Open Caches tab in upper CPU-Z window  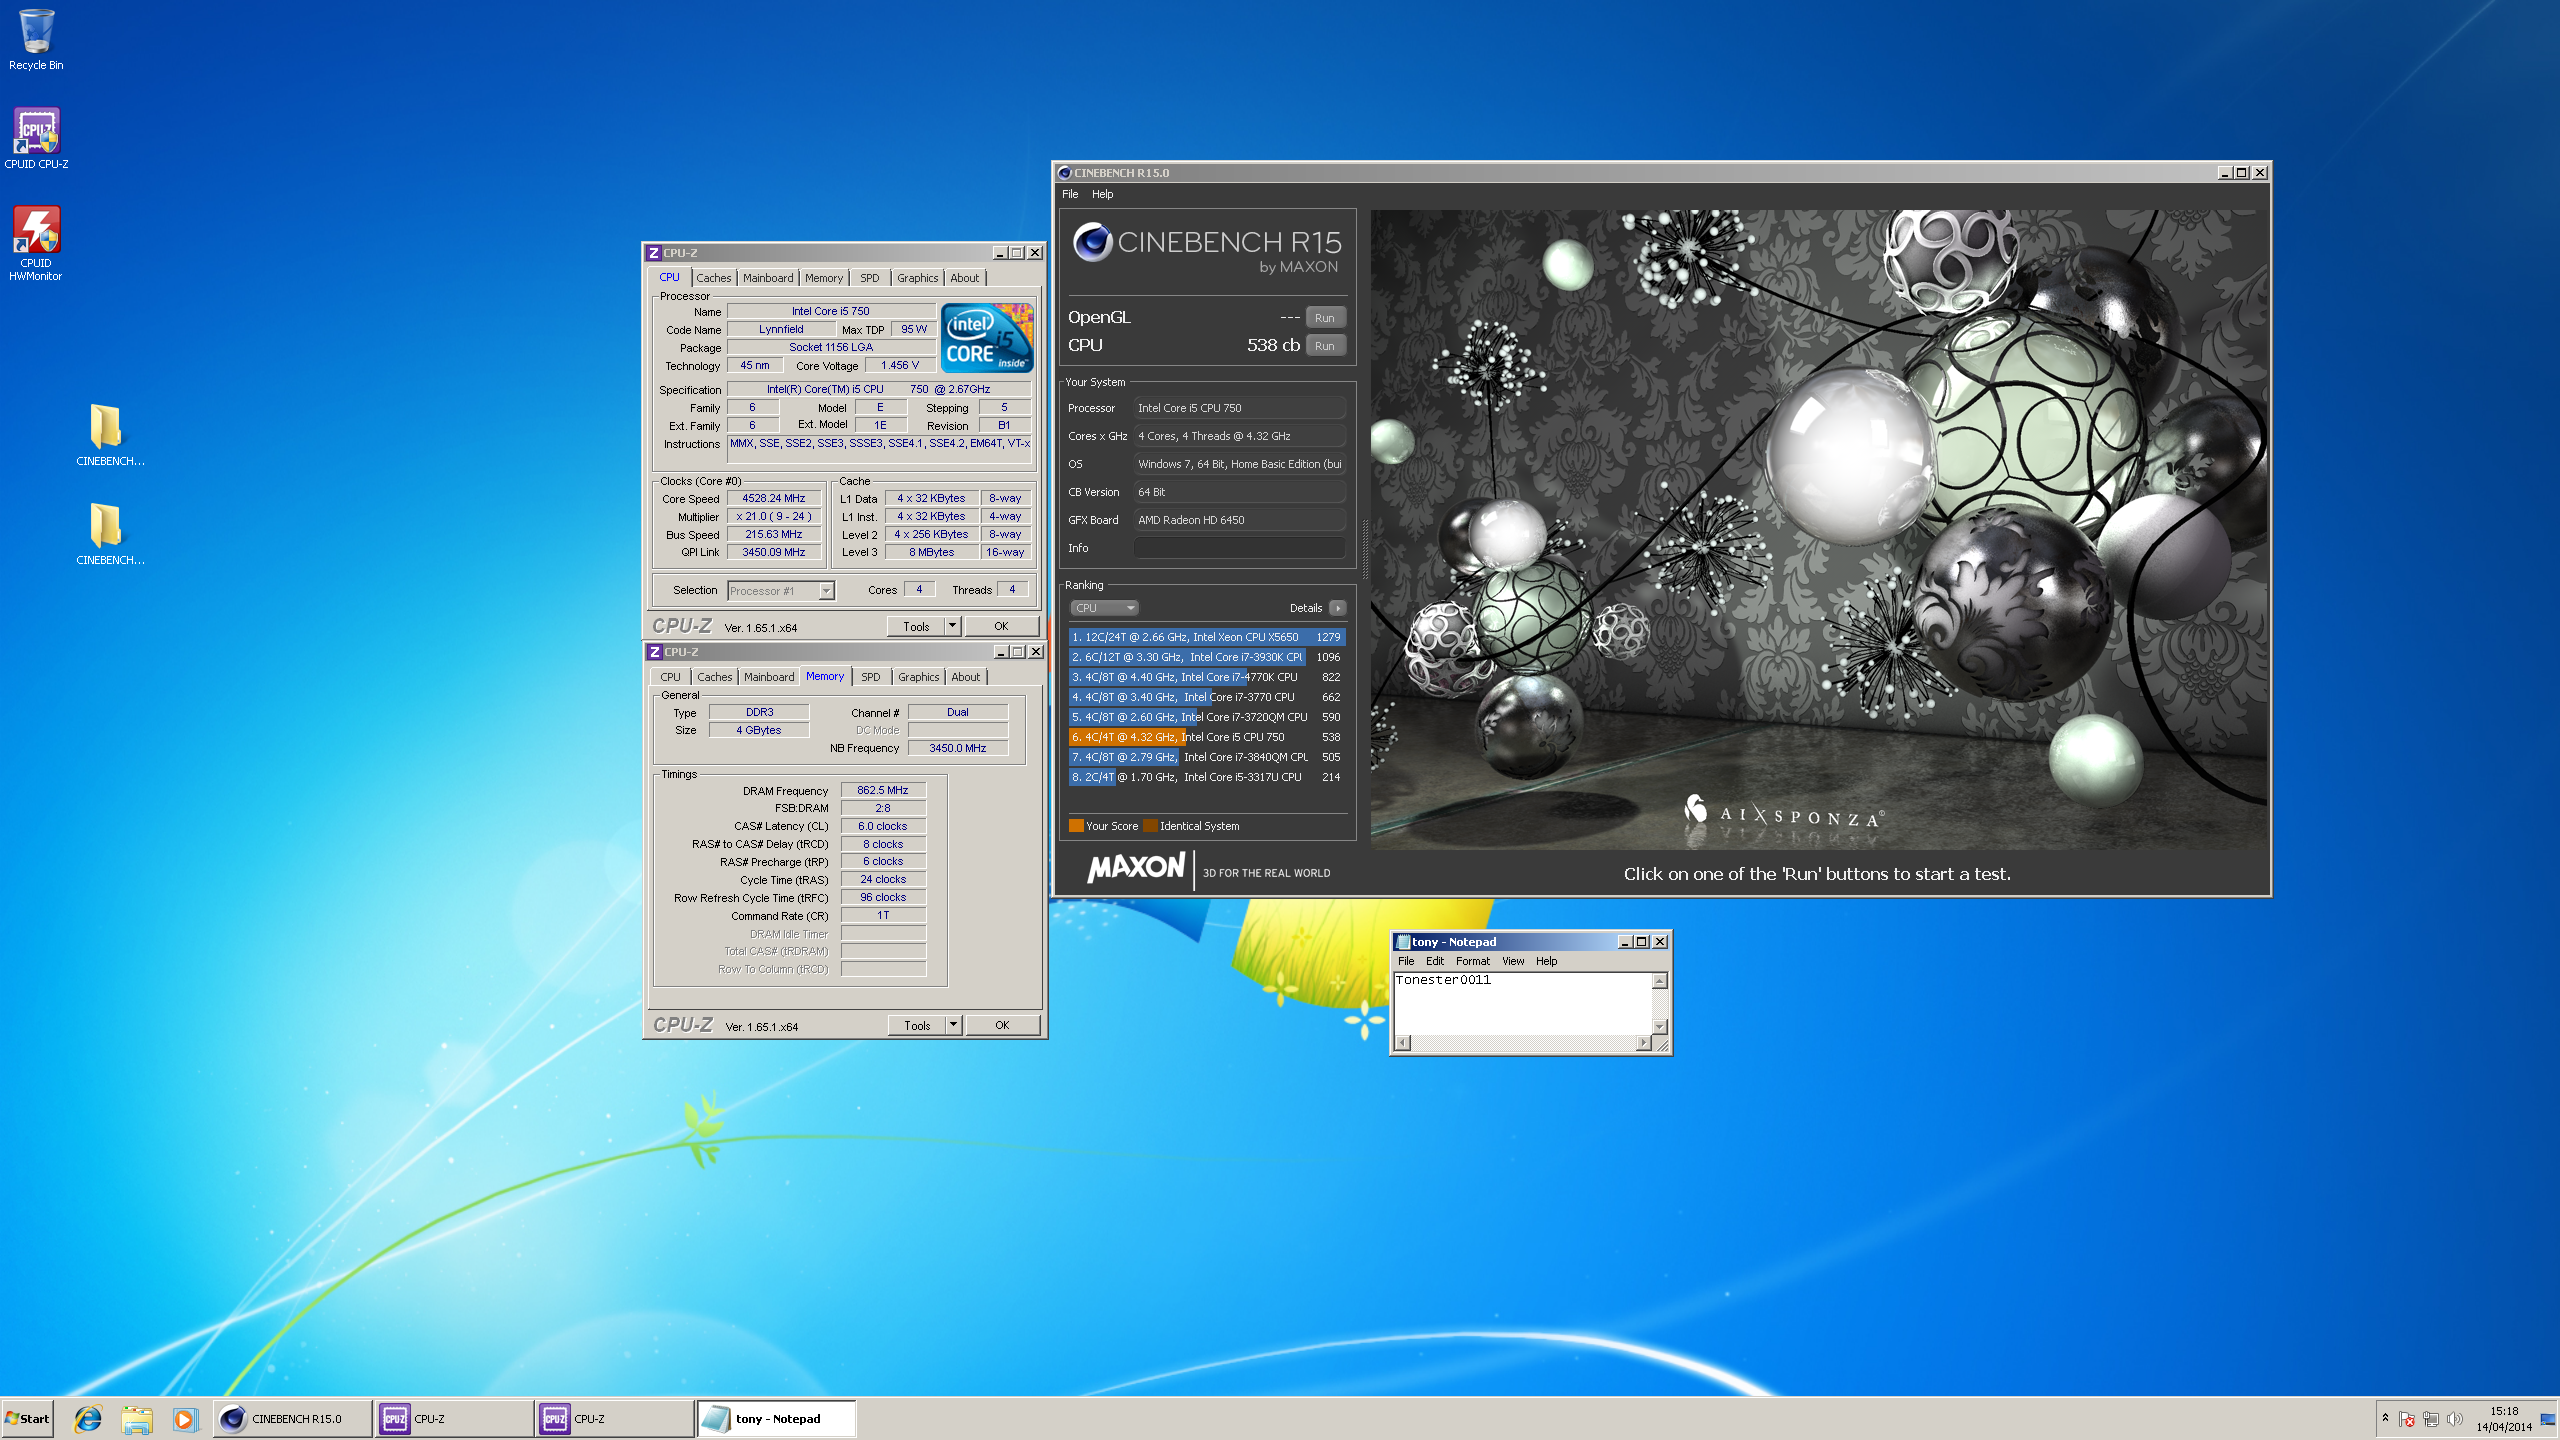point(713,278)
